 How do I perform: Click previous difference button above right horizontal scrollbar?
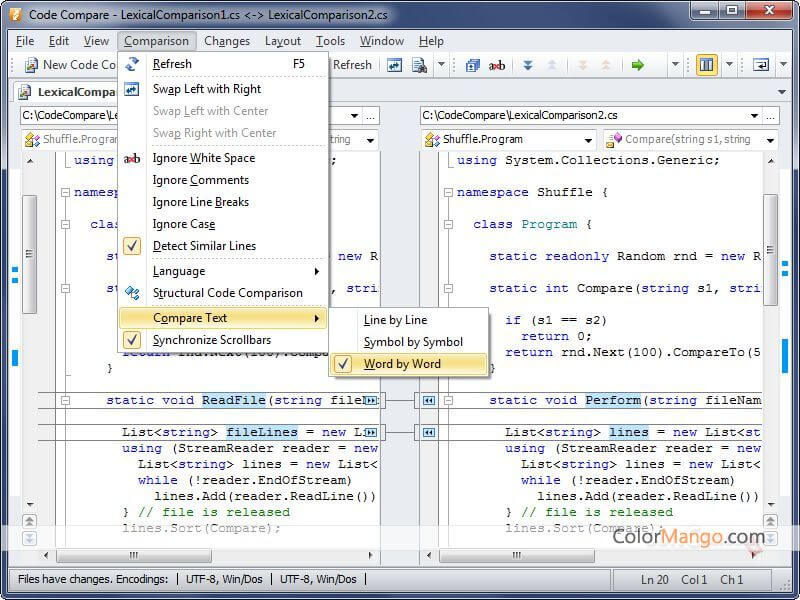pos(770,521)
